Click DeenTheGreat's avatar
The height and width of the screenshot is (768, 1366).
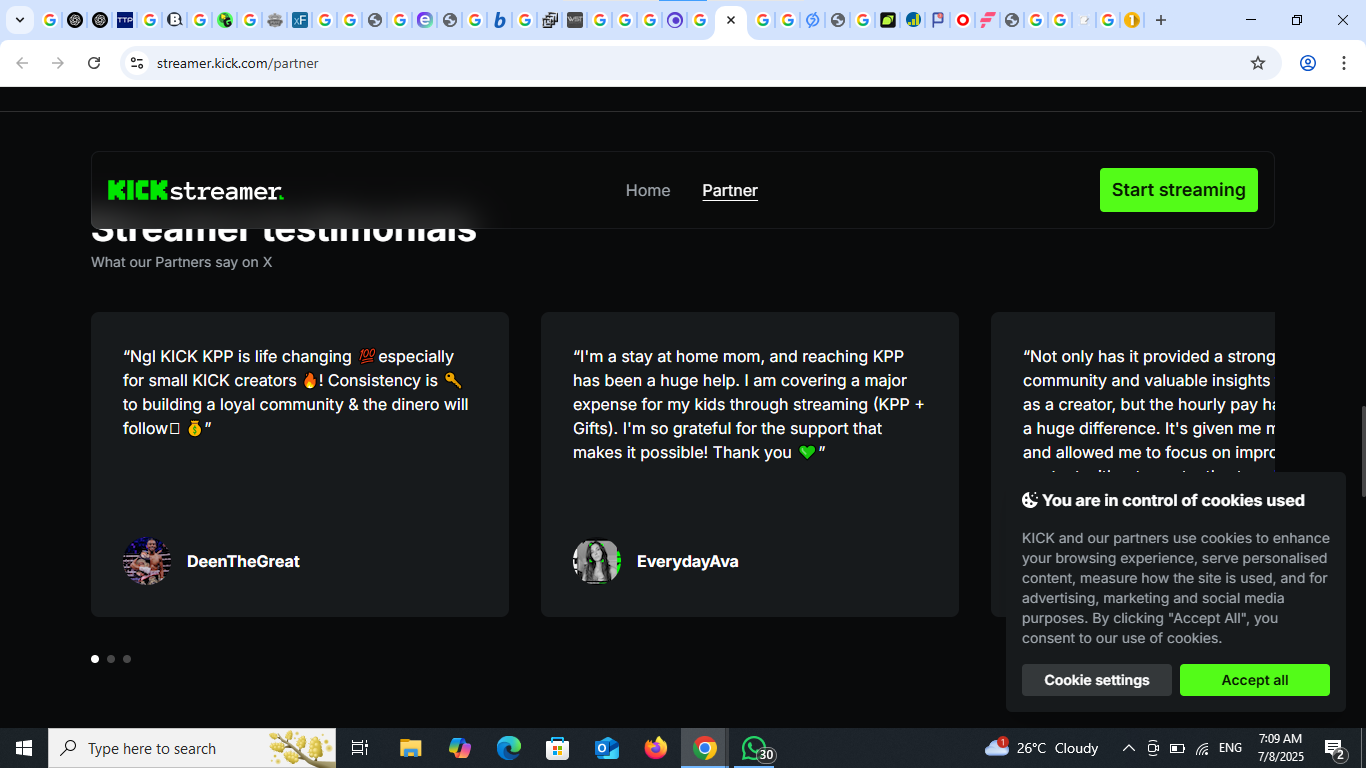coord(147,561)
